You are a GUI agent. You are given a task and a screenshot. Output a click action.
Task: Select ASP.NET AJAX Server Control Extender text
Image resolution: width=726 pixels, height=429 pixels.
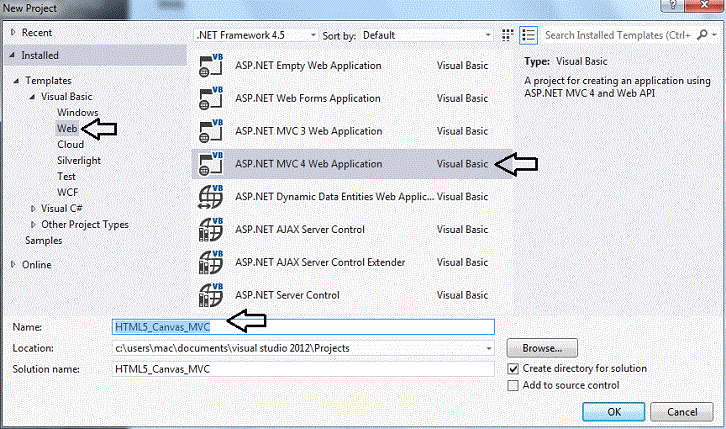(320, 262)
